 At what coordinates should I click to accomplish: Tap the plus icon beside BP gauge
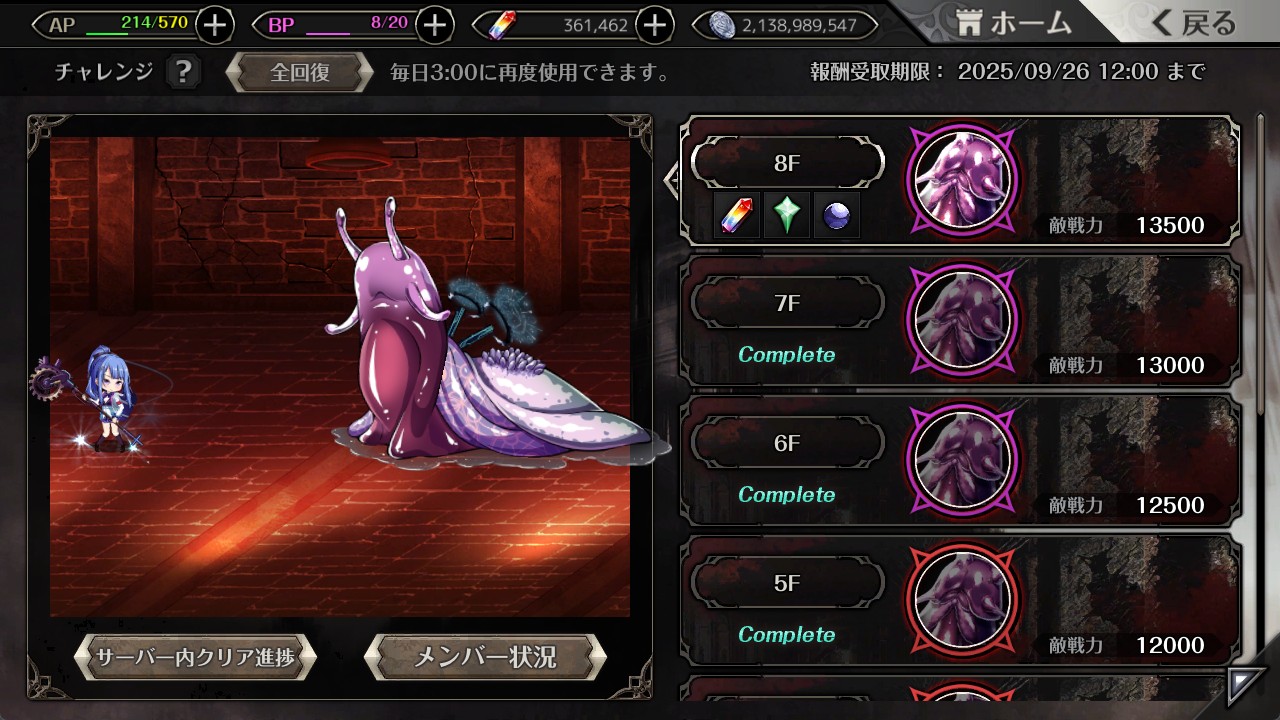click(x=434, y=25)
